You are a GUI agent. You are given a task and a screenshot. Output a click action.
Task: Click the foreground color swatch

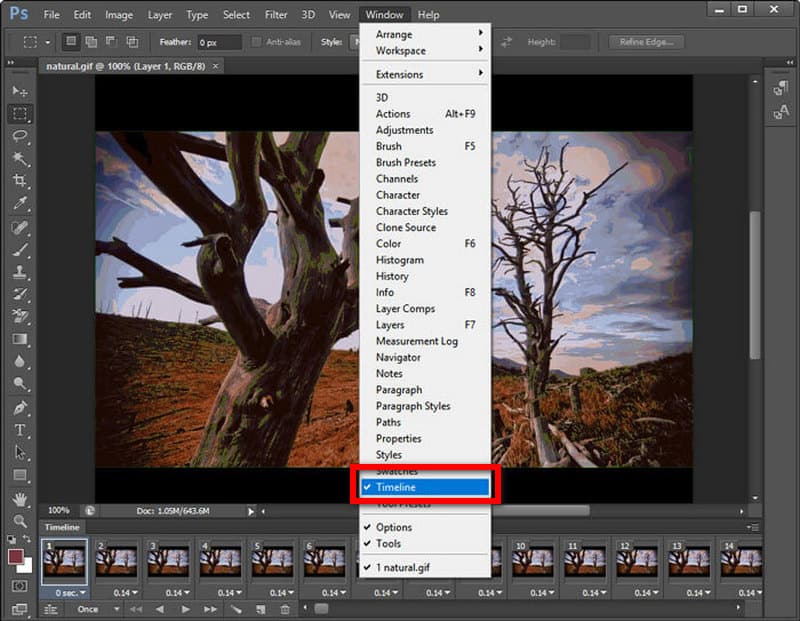16,555
